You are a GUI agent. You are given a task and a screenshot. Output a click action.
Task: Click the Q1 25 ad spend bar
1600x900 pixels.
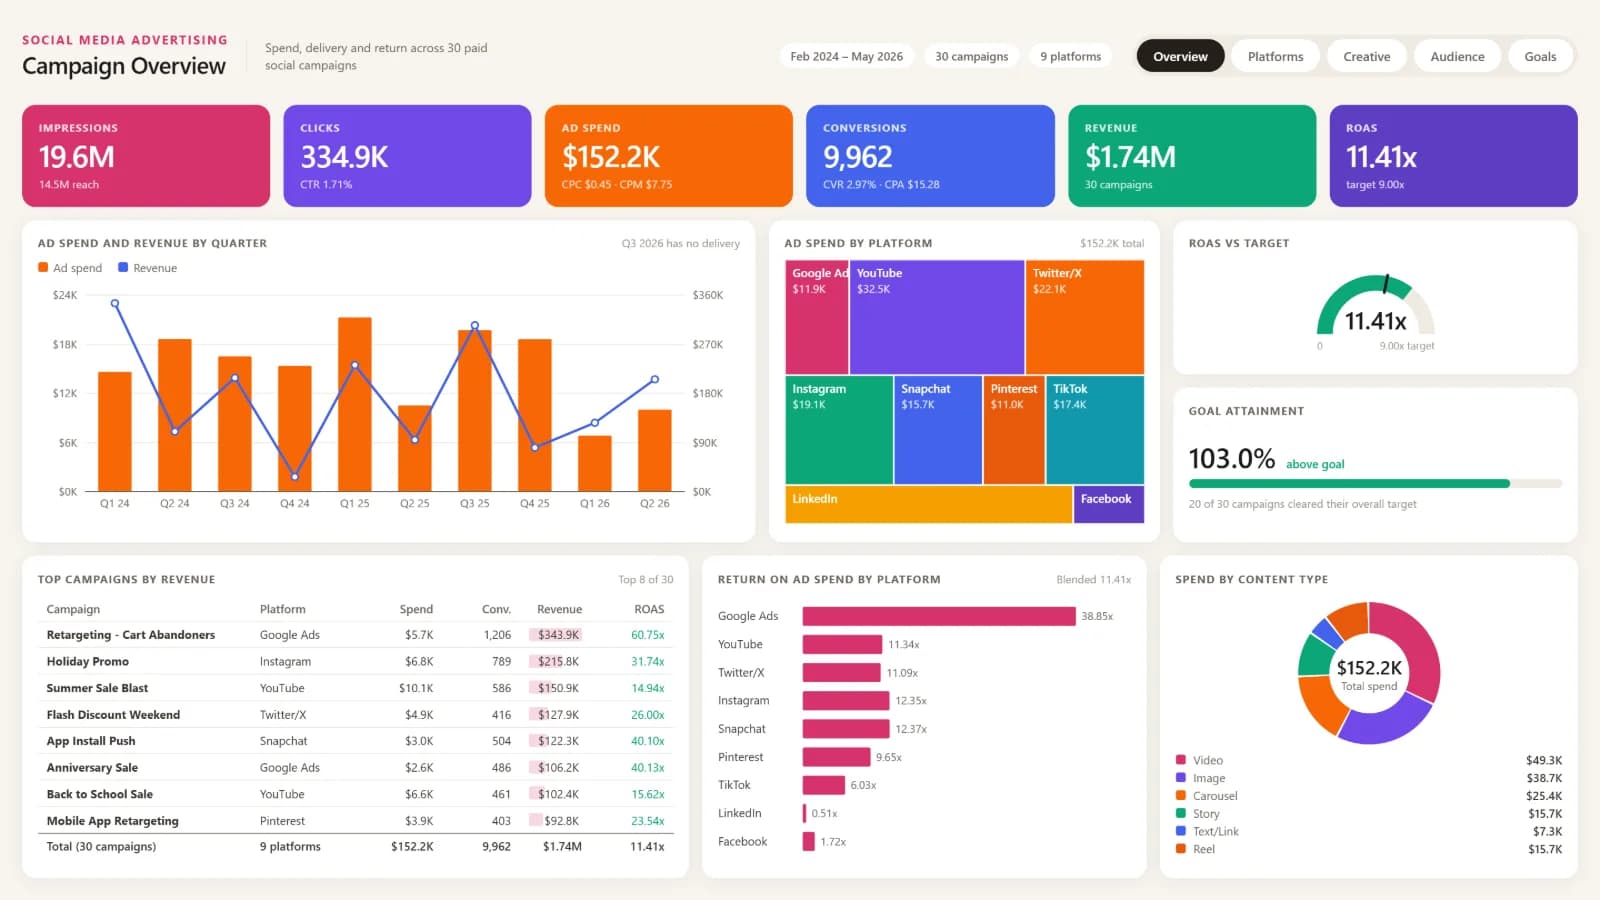pyautogui.click(x=354, y=404)
